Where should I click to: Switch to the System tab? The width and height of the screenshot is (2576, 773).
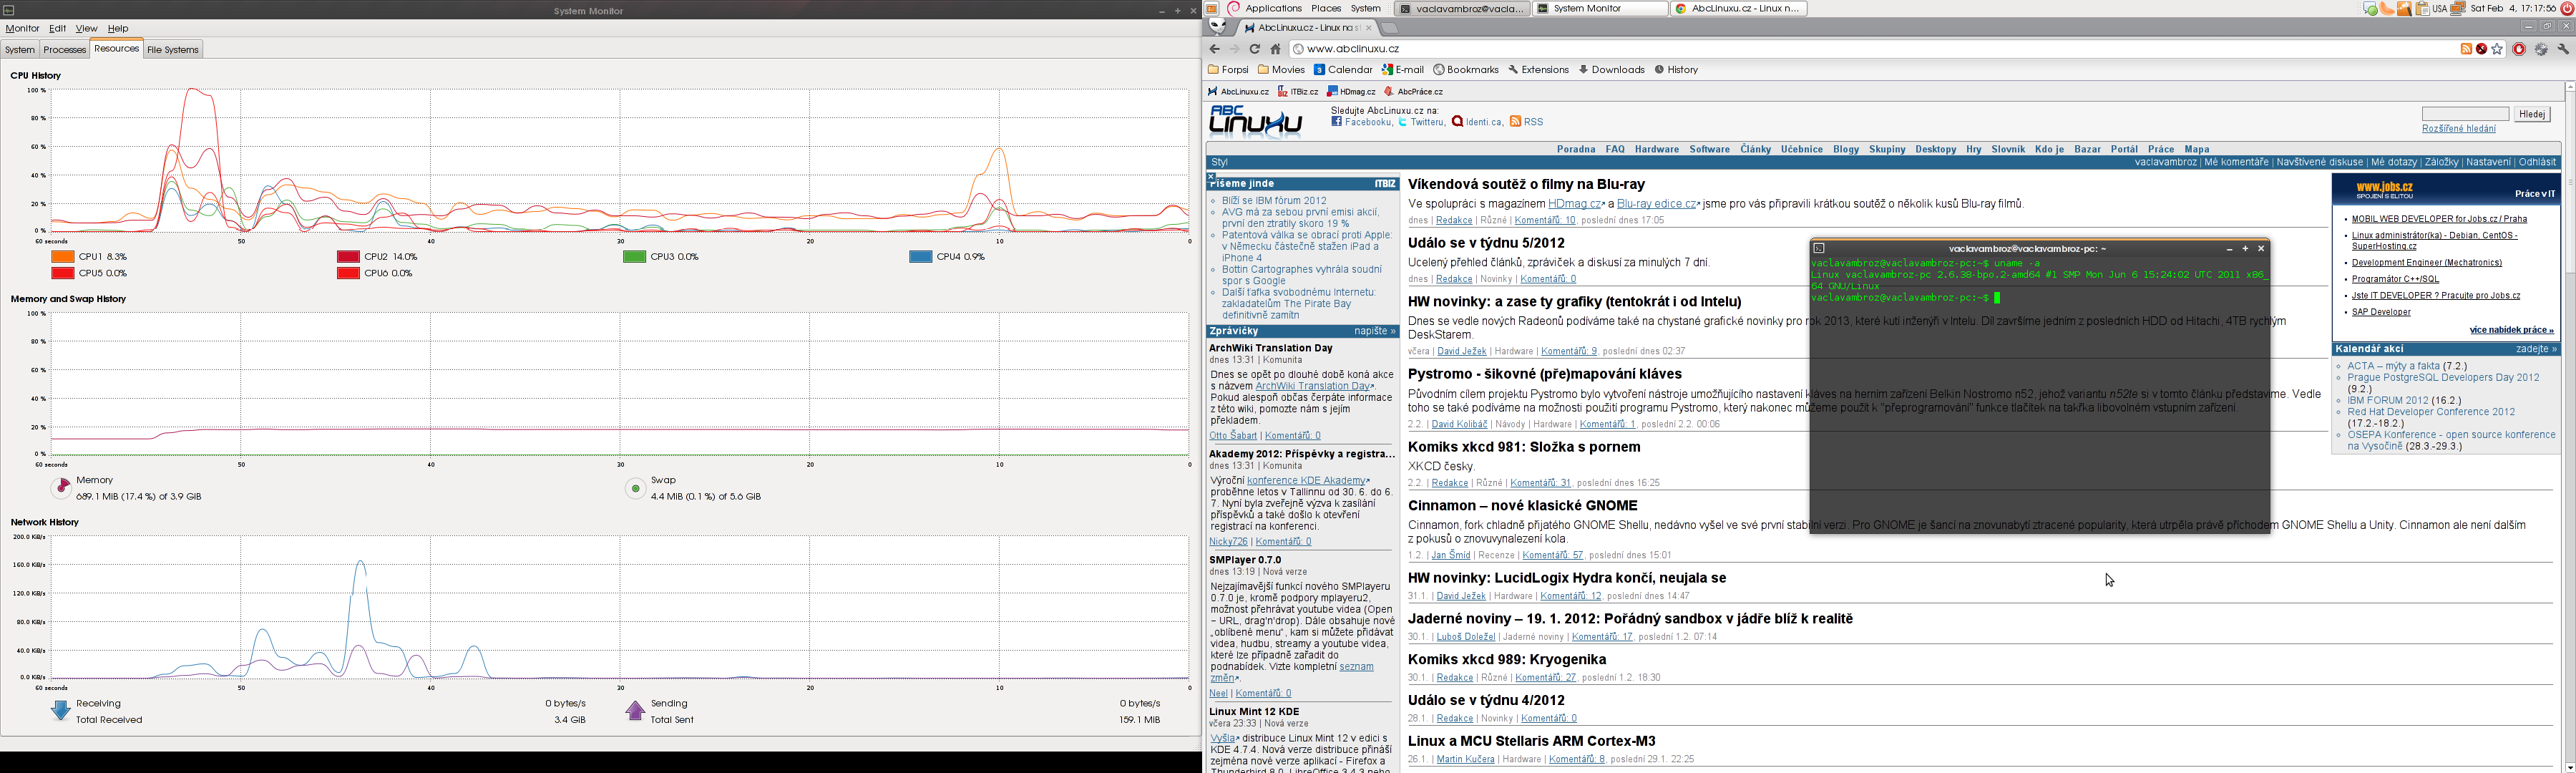click(x=20, y=50)
